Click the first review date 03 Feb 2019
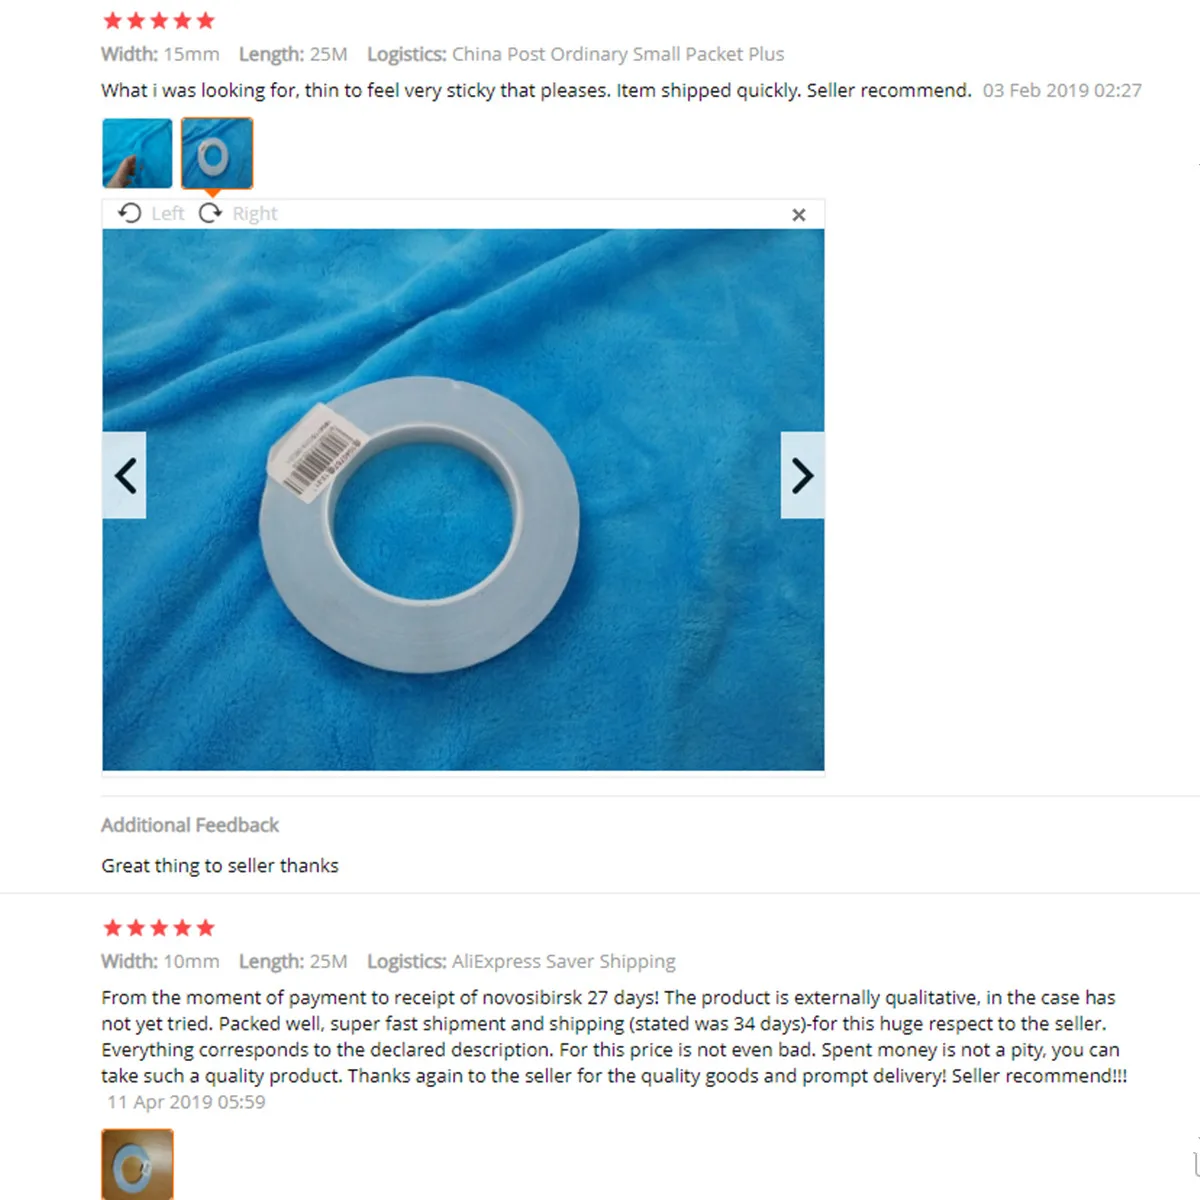Viewport: 1200px width, 1200px height. tap(1062, 90)
